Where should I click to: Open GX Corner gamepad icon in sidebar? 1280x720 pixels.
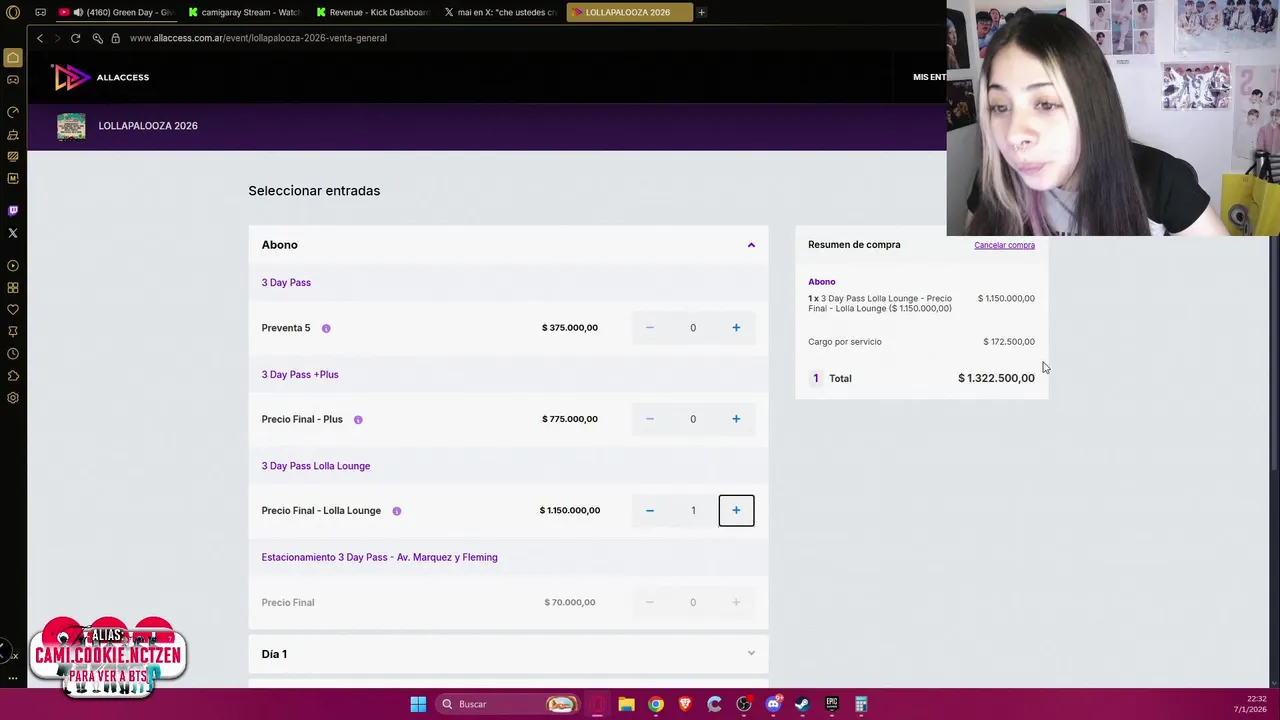[13, 80]
